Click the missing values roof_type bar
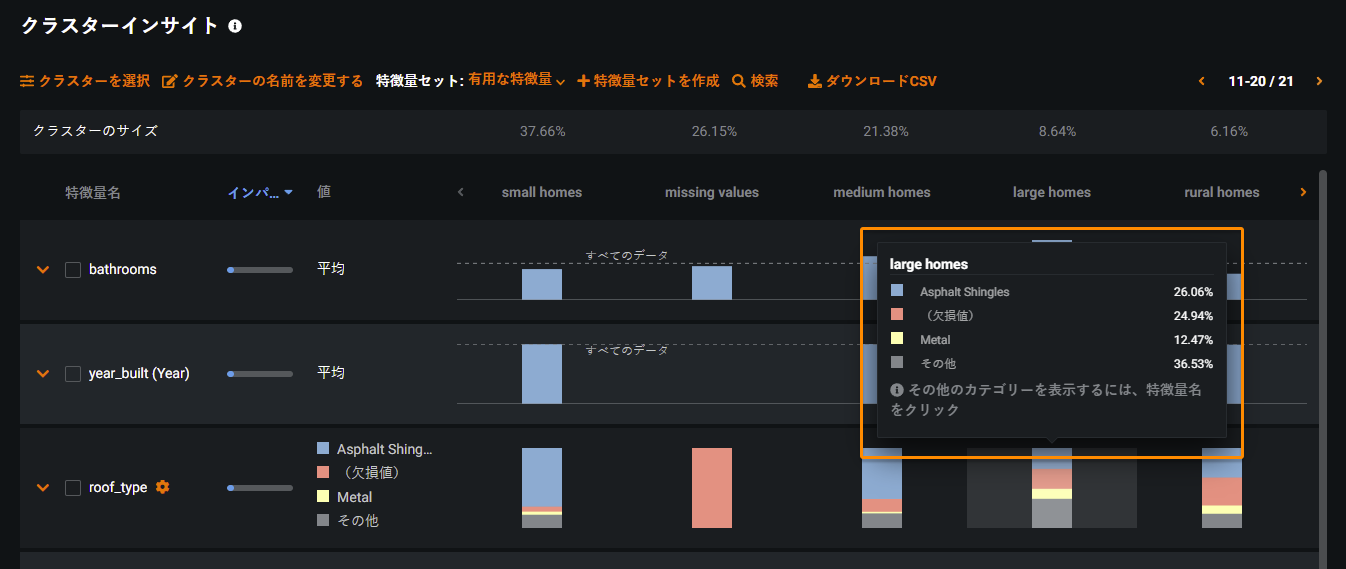This screenshot has height=569, width=1346. (x=711, y=487)
